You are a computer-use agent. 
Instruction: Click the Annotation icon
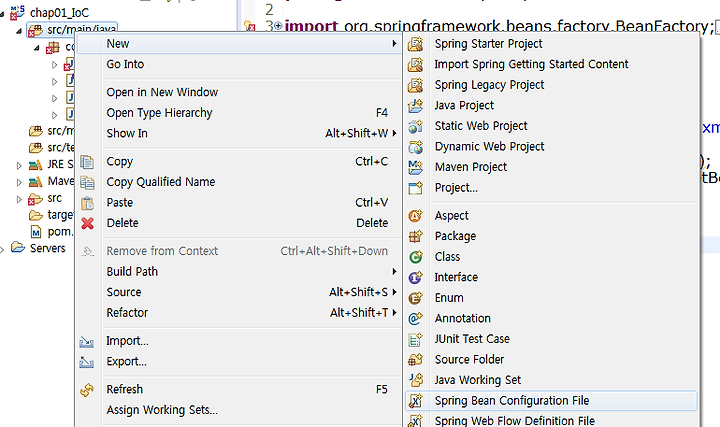click(x=416, y=319)
